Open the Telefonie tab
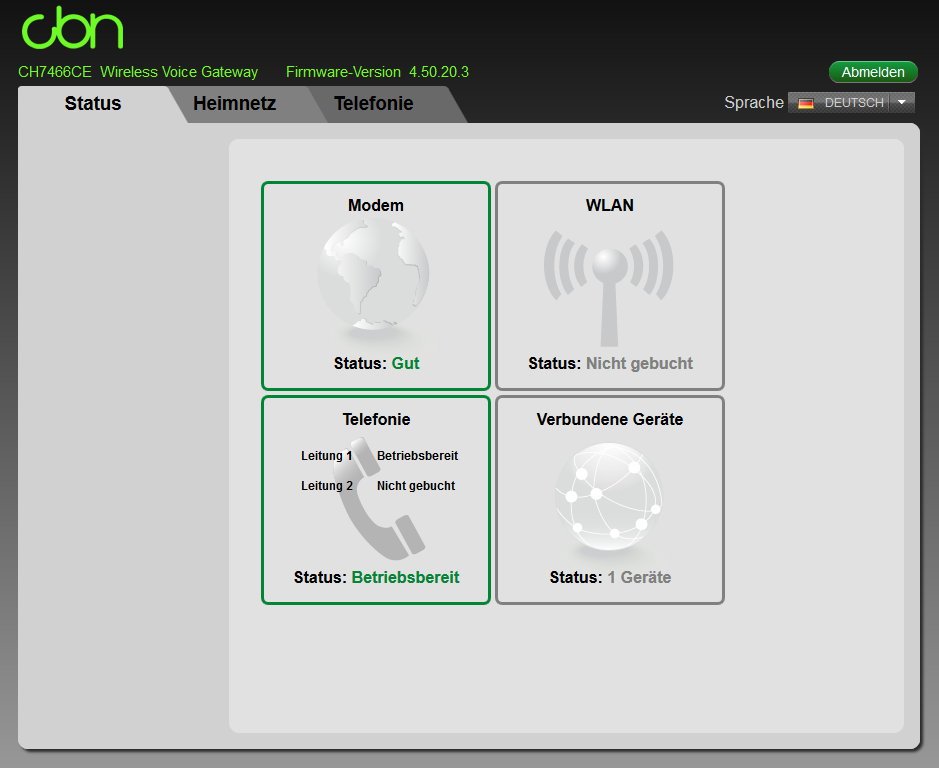This screenshot has width=939, height=768. (374, 104)
